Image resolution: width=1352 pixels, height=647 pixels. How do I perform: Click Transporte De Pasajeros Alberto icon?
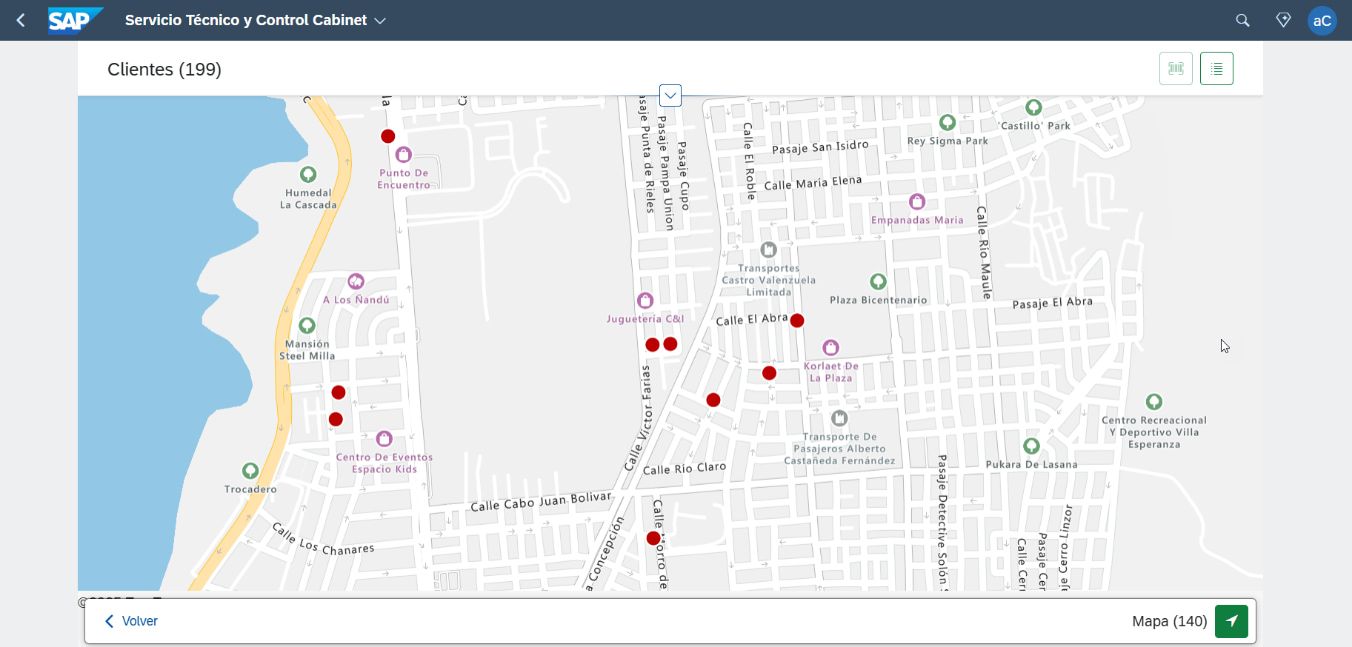tap(840, 418)
